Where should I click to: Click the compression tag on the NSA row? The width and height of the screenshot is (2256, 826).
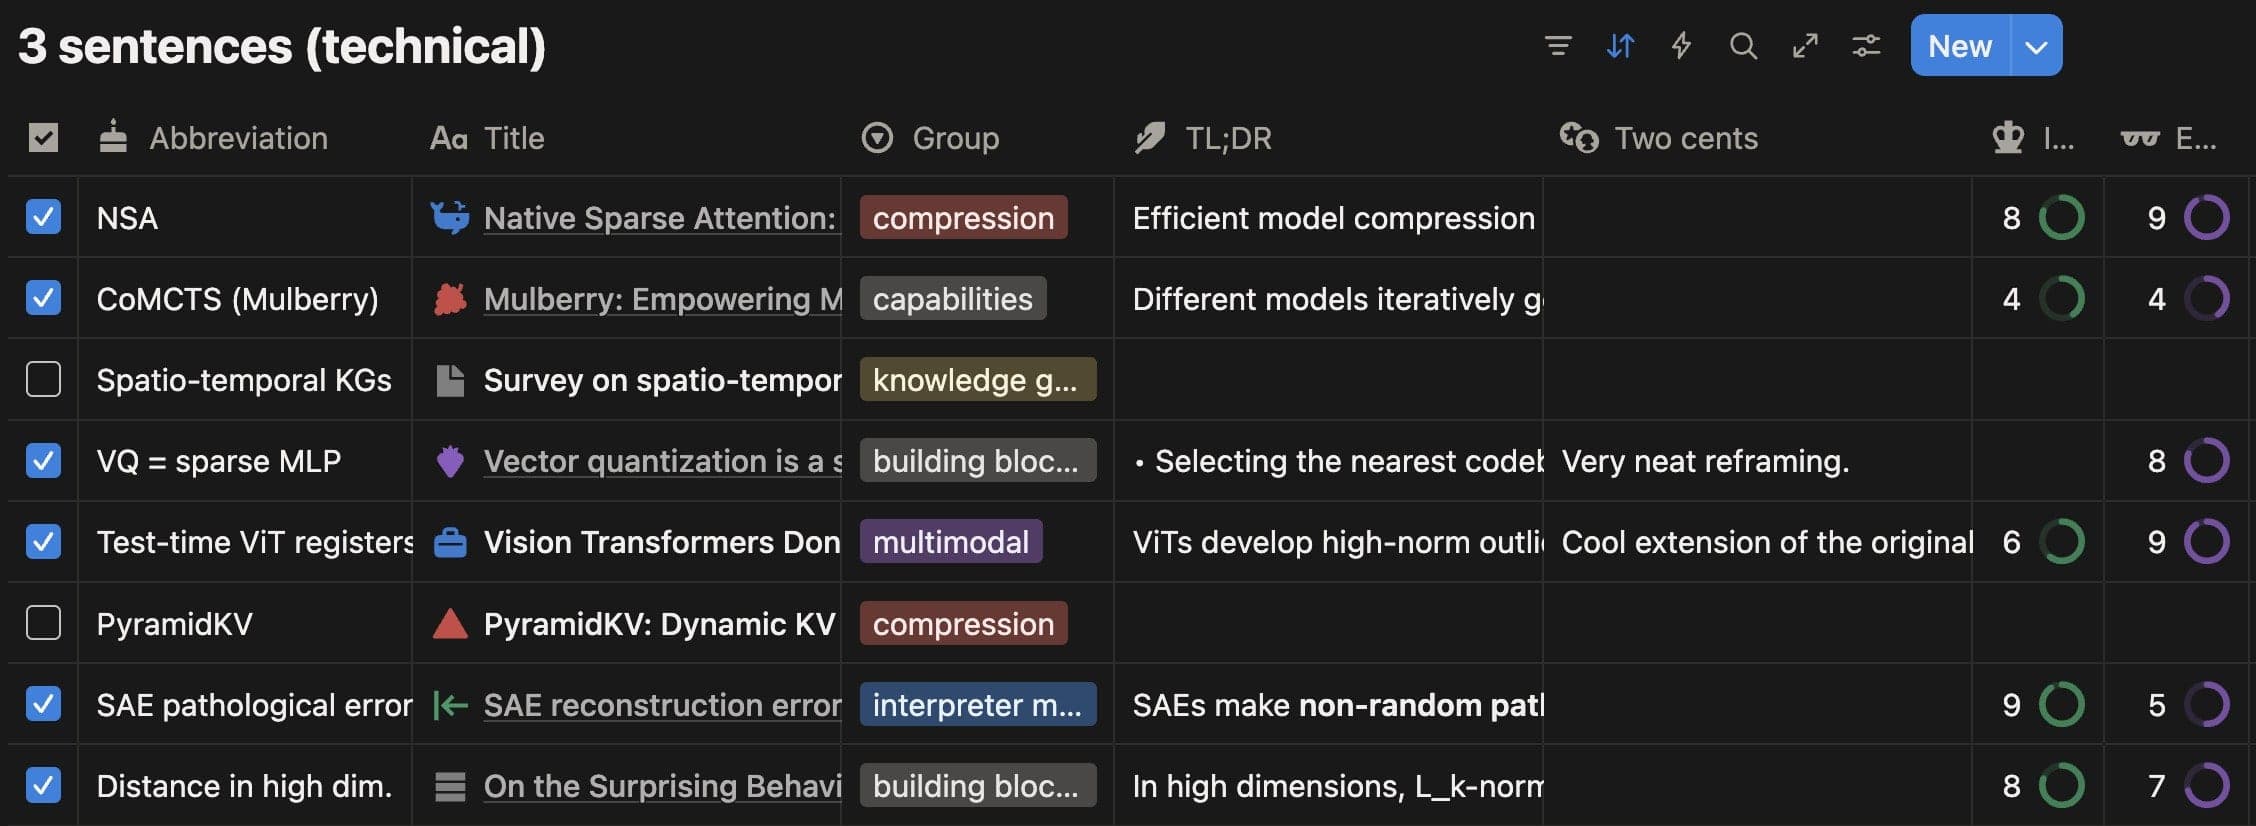tap(962, 217)
